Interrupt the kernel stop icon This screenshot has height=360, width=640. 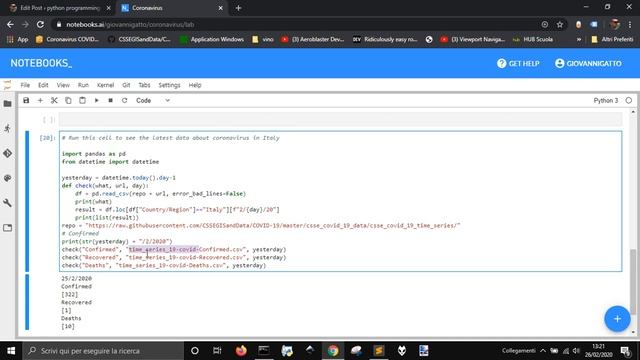[x=110, y=100]
